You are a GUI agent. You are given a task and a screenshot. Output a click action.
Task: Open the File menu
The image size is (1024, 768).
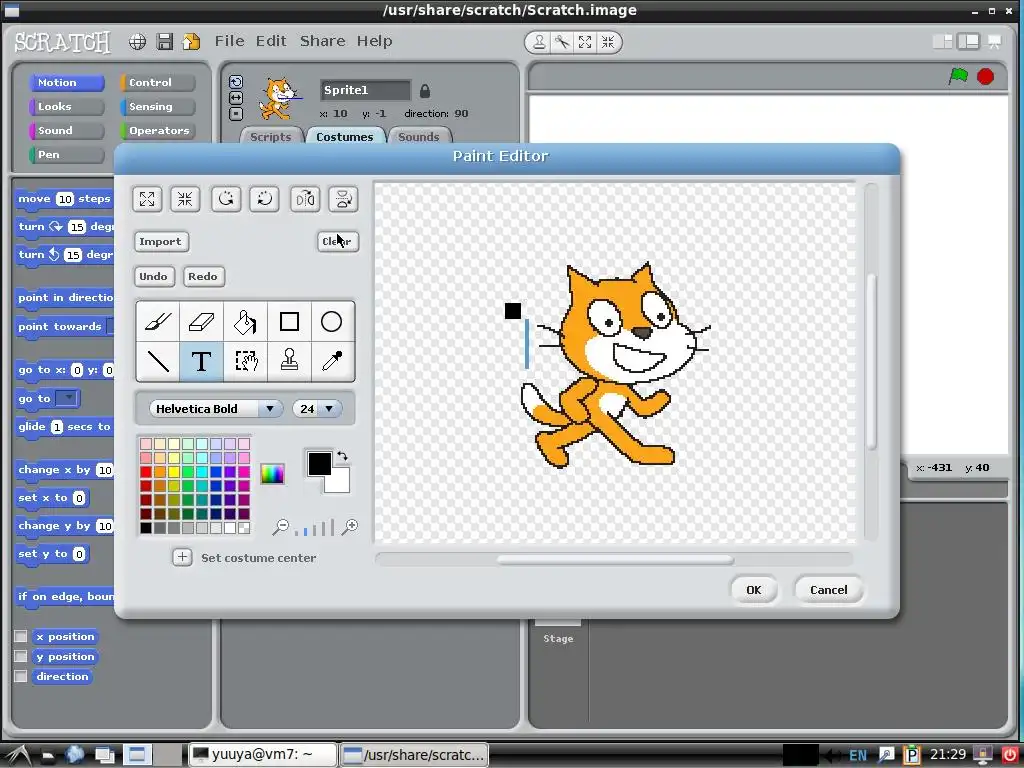(x=230, y=41)
